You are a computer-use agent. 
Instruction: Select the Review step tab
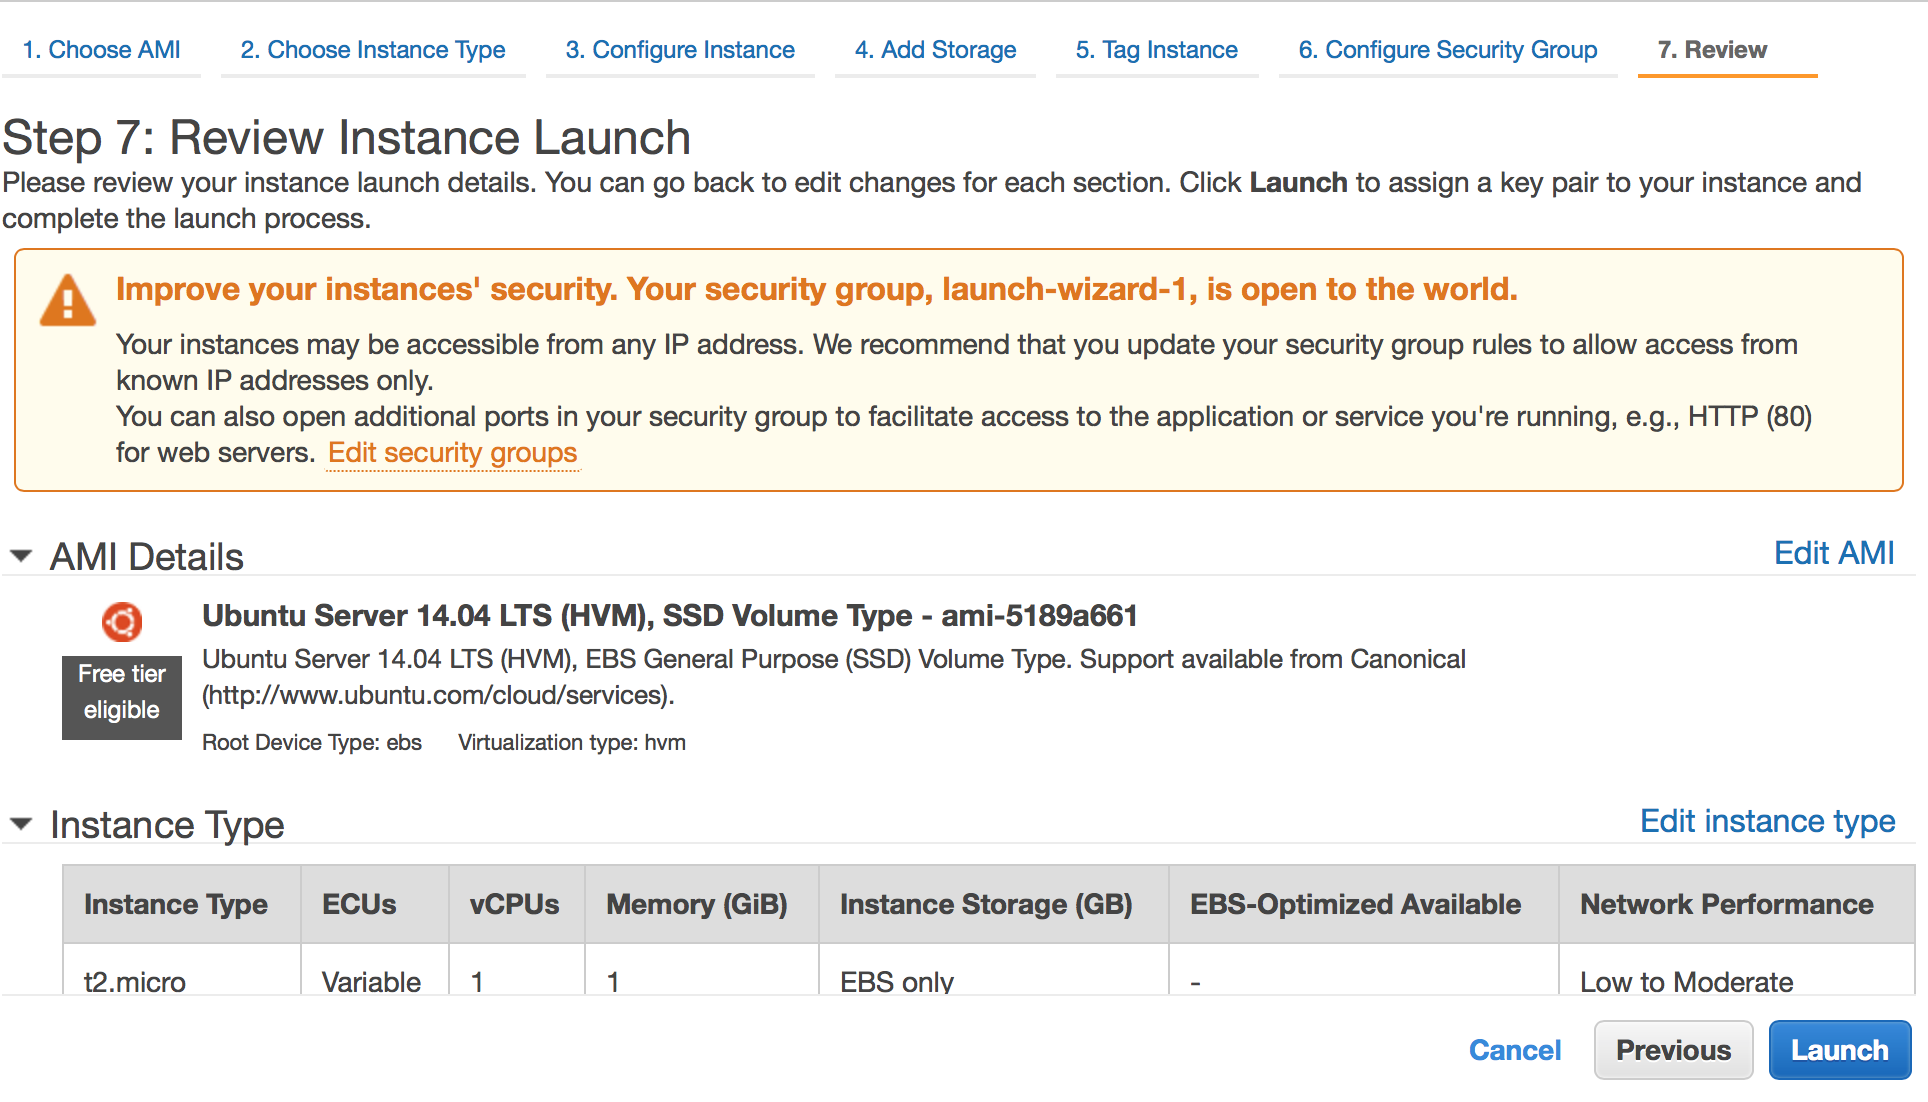point(1711,50)
